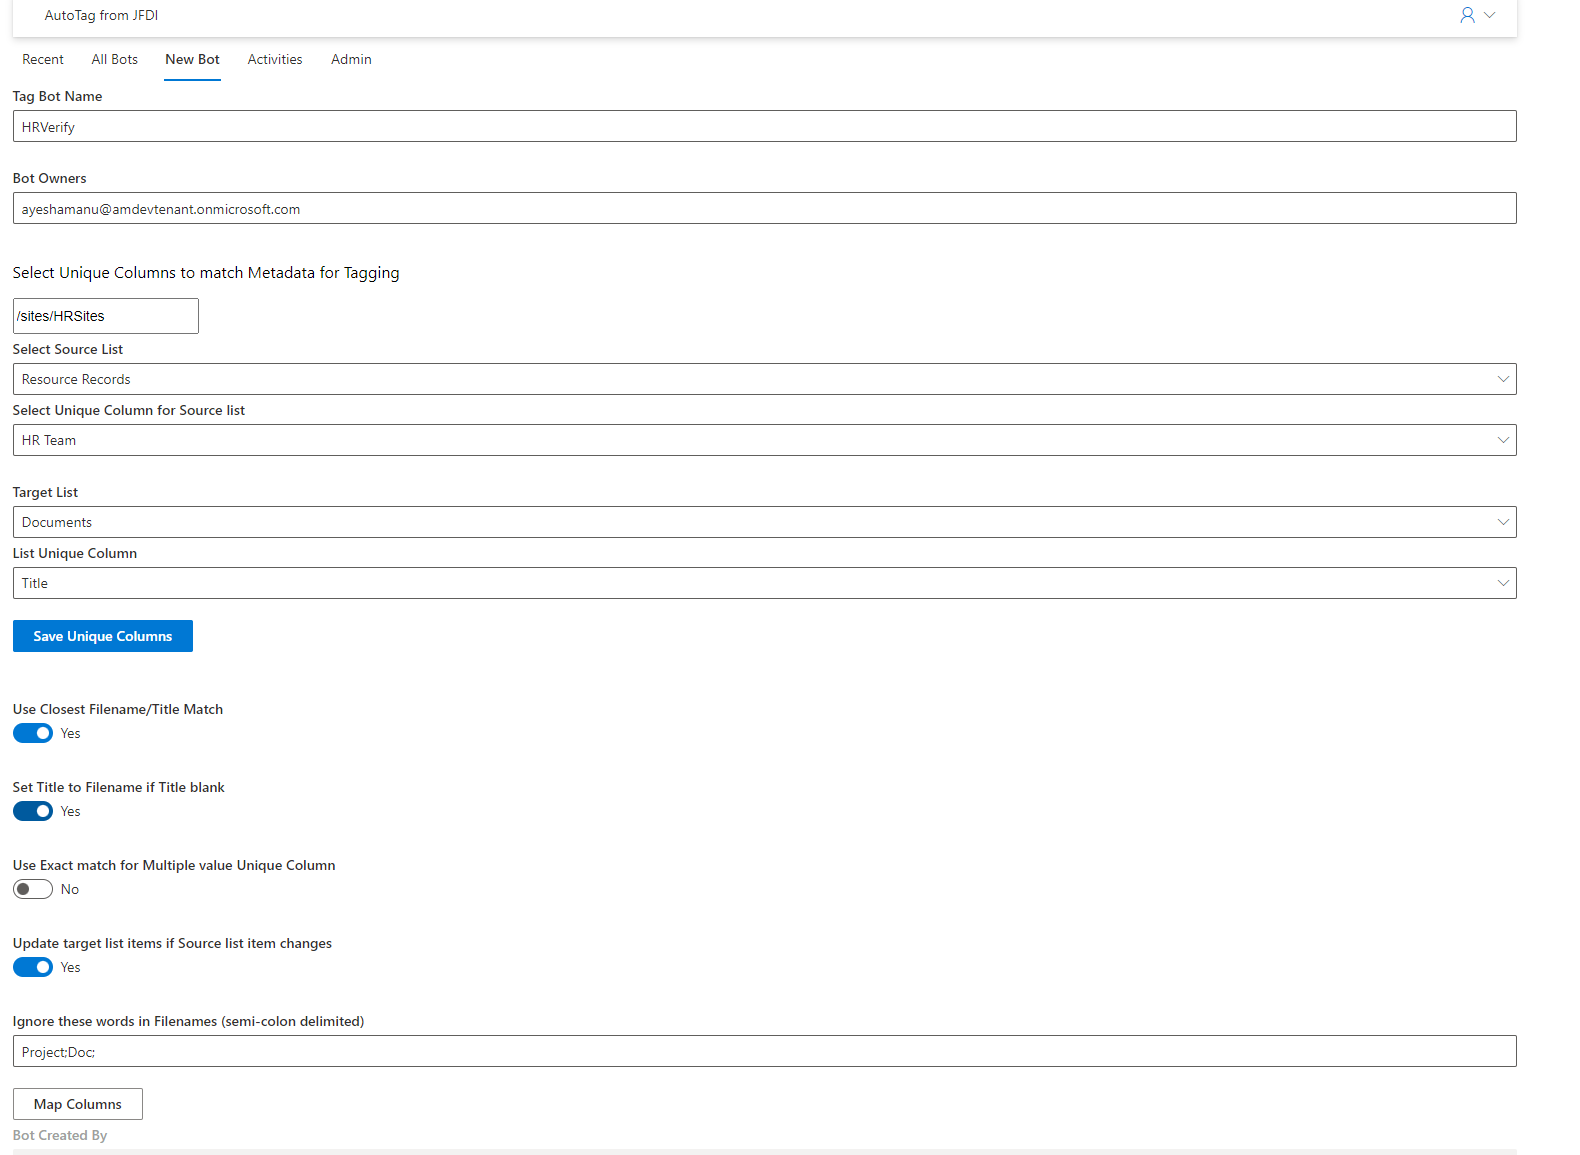Select the New Bot tab
The image size is (1580, 1155).
pyautogui.click(x=193, y=59)
